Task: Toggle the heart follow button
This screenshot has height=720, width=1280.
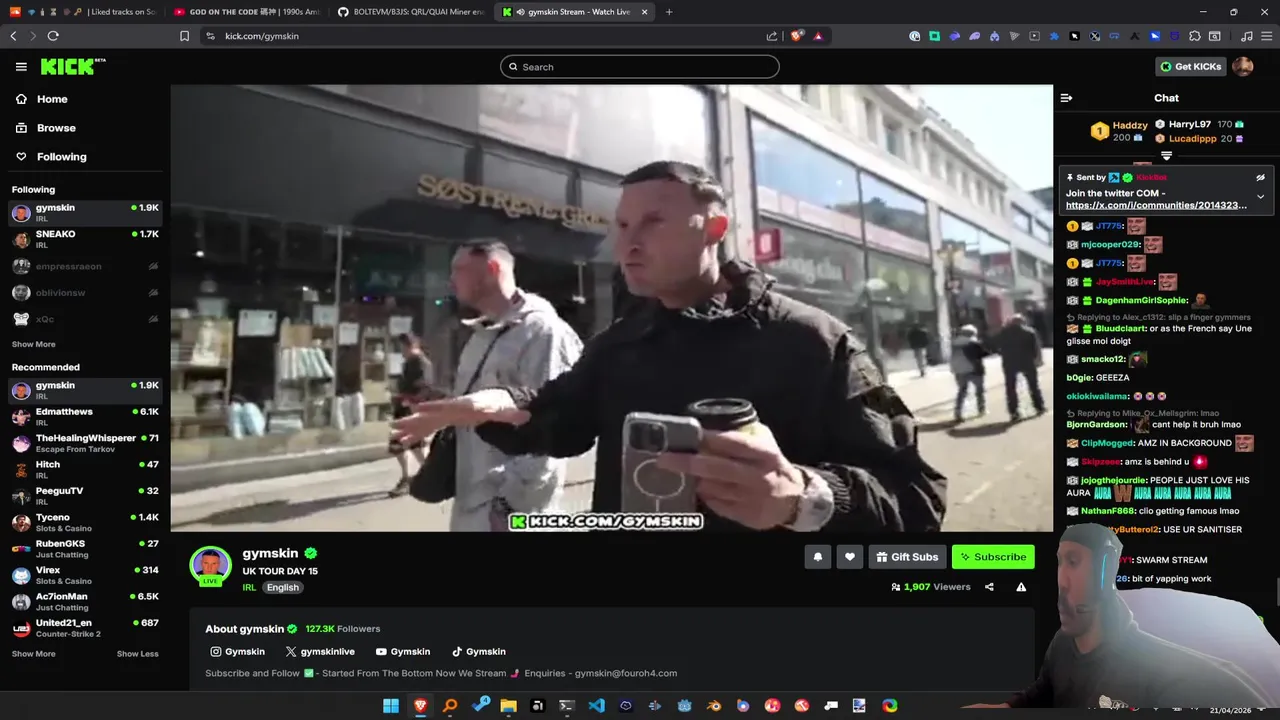Action: [x=849, y=557]
